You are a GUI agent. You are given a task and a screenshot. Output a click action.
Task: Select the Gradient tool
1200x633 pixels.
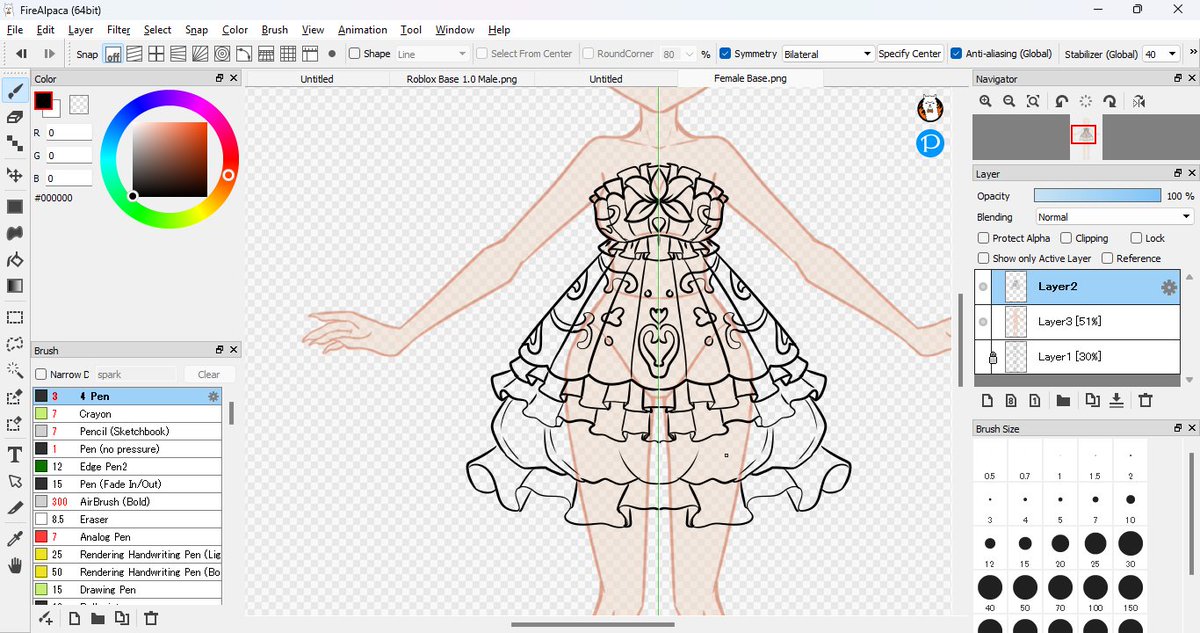click(15, 286)
